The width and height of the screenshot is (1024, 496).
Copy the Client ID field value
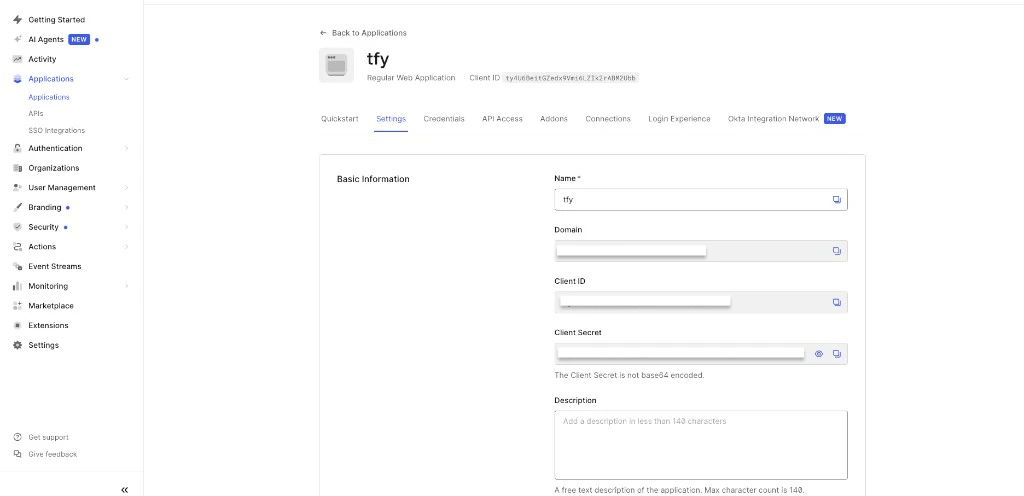pos(837,302)
